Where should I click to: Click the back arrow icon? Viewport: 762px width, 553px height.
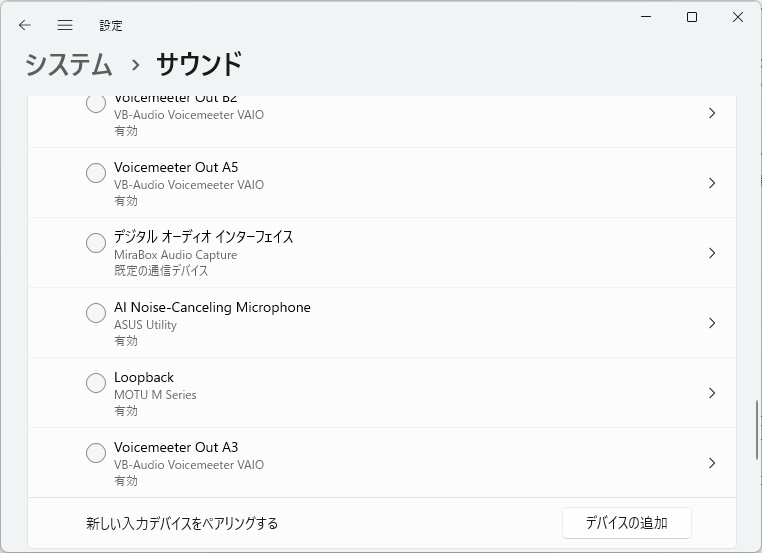(25, 25)
